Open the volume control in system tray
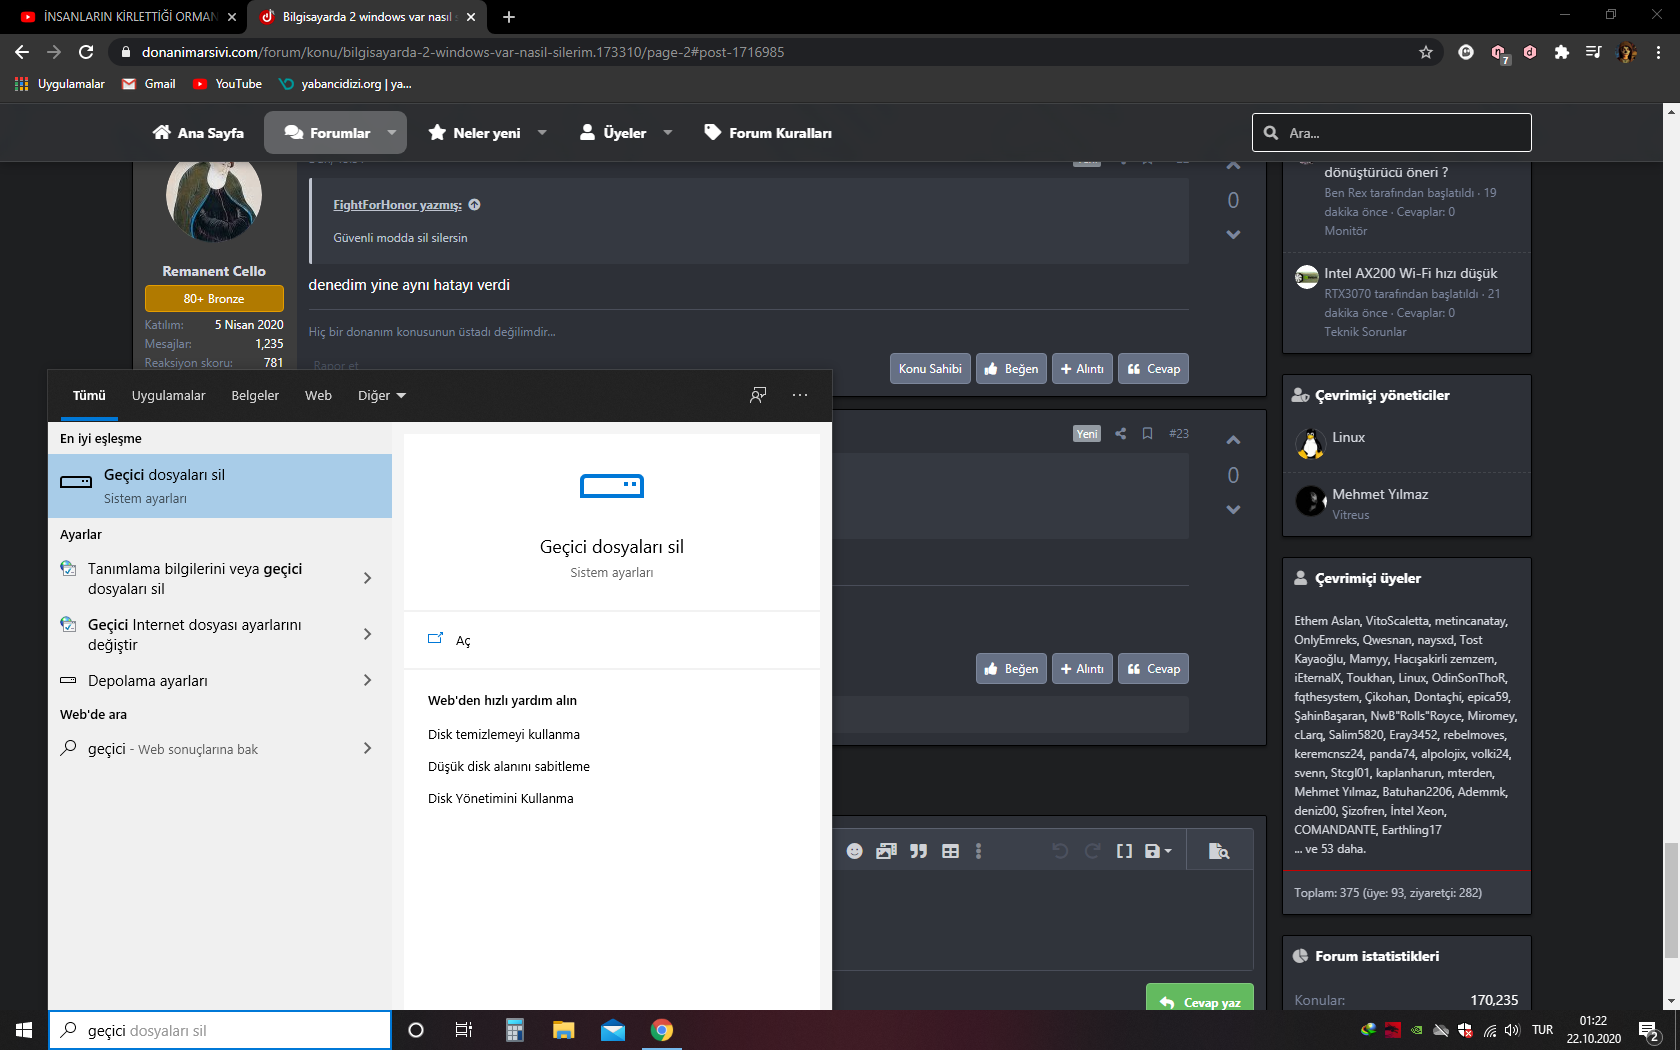 click(1512, 1030)
